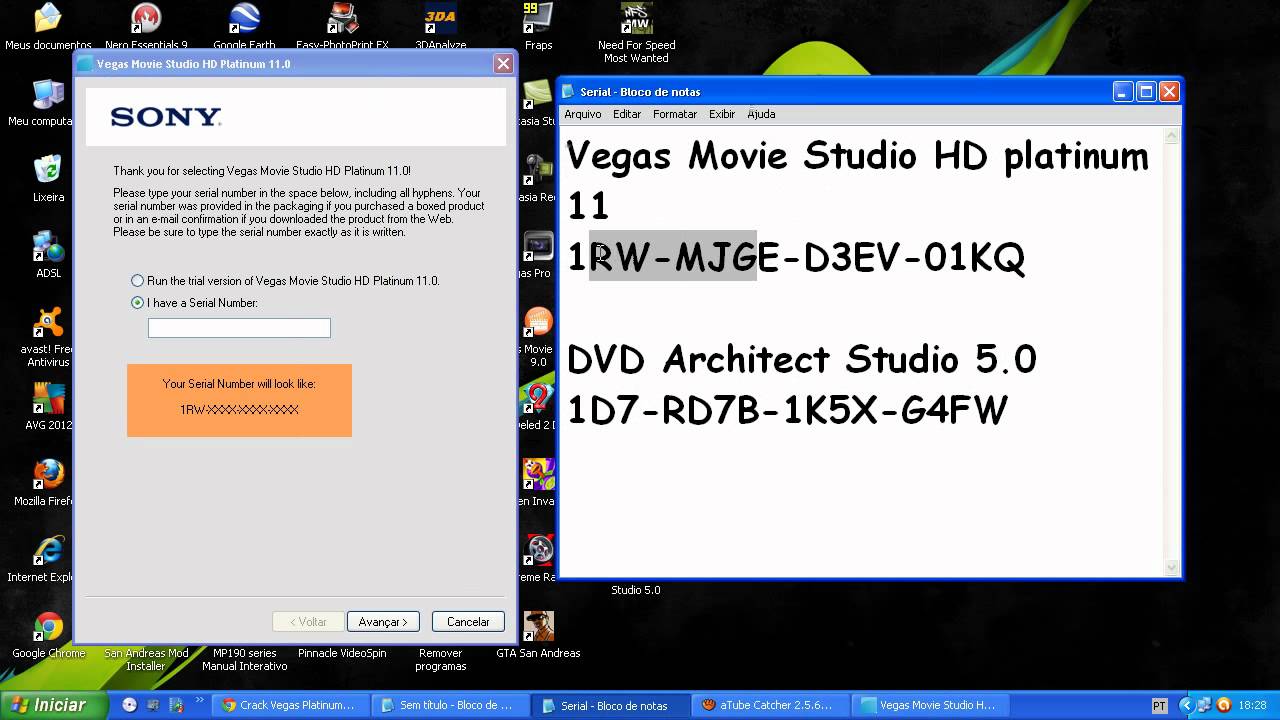
Task: Open Easy-PhotoPrint EX shortcut
Action: pos(342,26)
